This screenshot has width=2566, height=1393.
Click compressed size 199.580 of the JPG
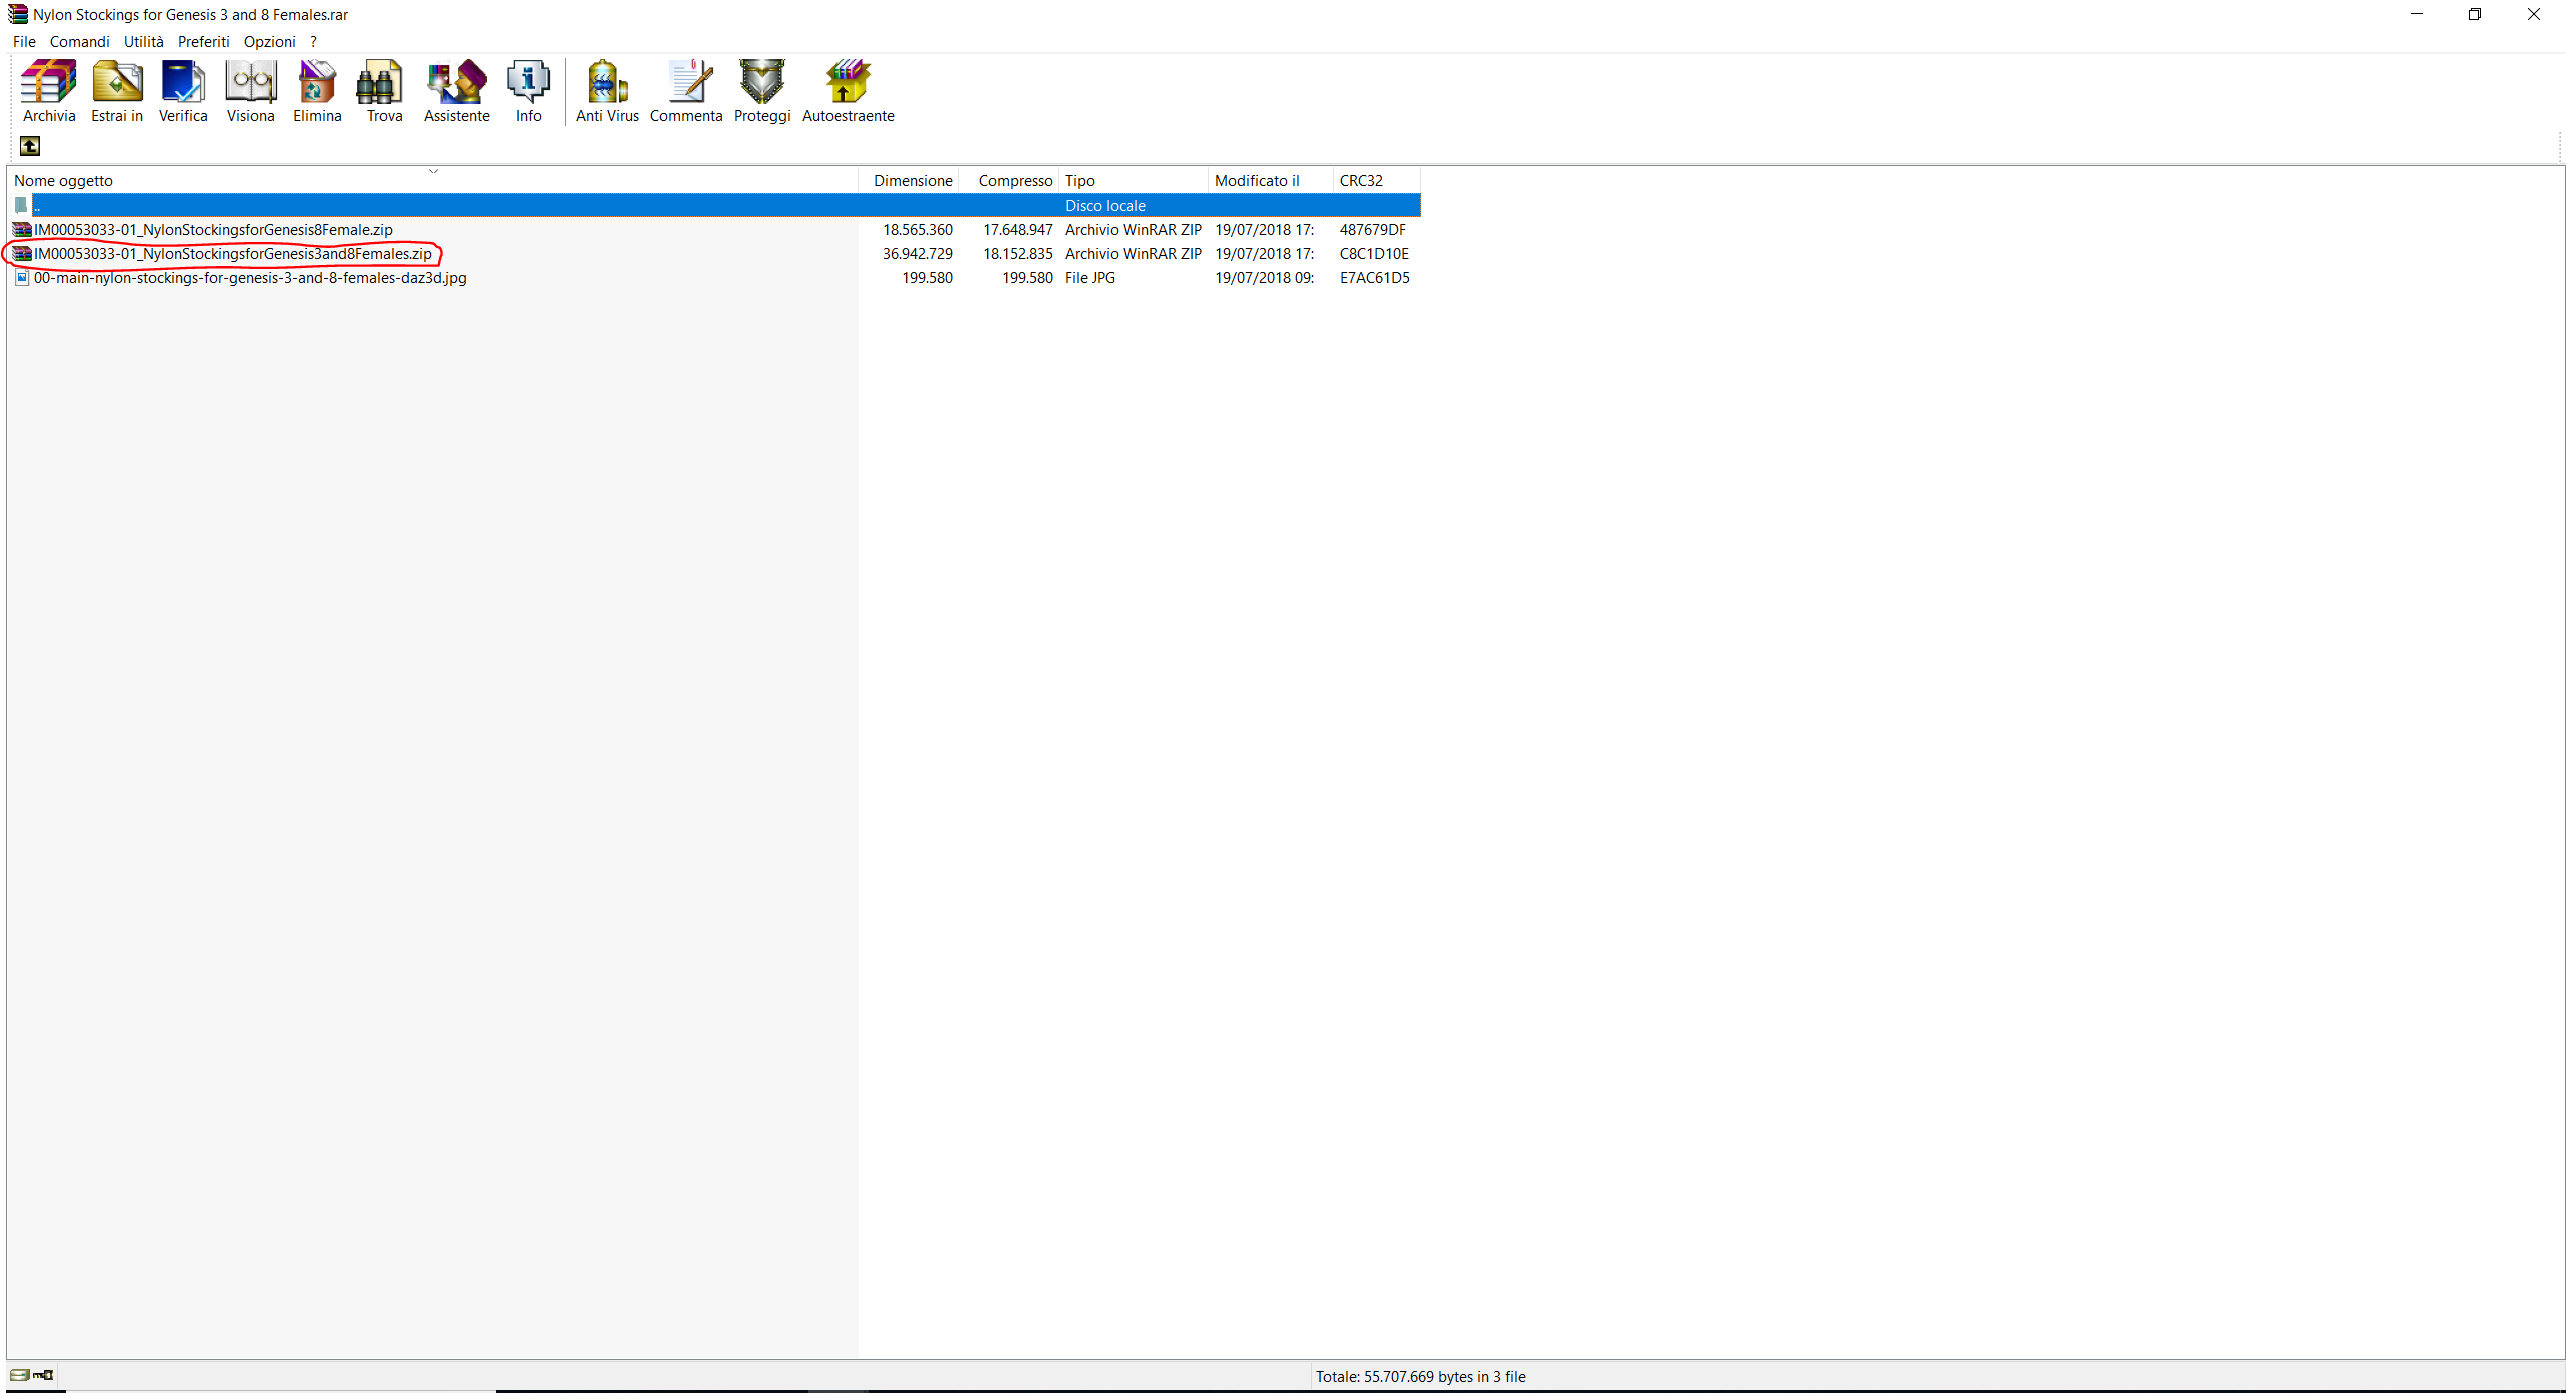[x=1027, y=277]
